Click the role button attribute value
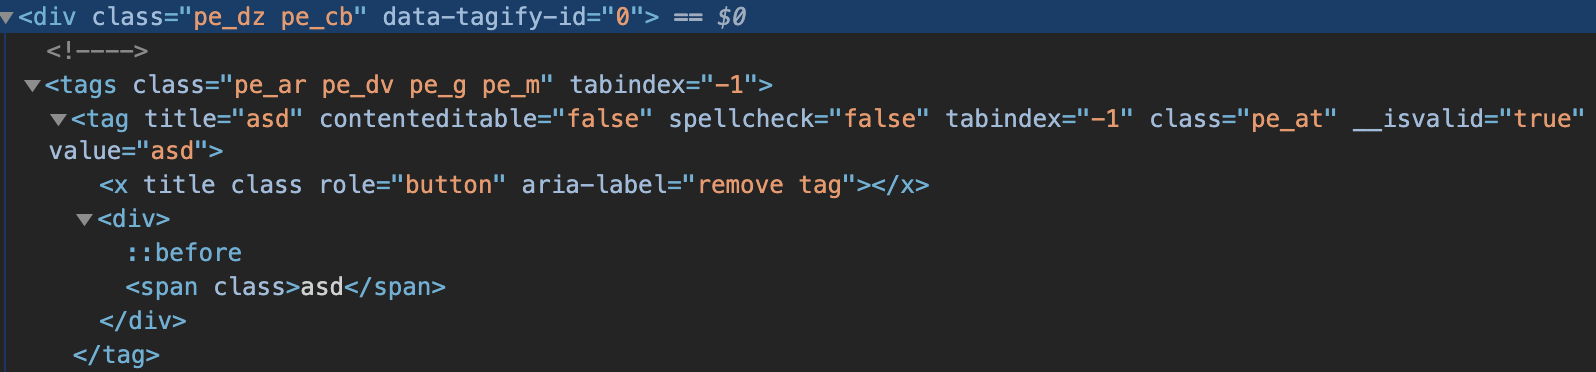1596x372 pixels. (449, 185)
